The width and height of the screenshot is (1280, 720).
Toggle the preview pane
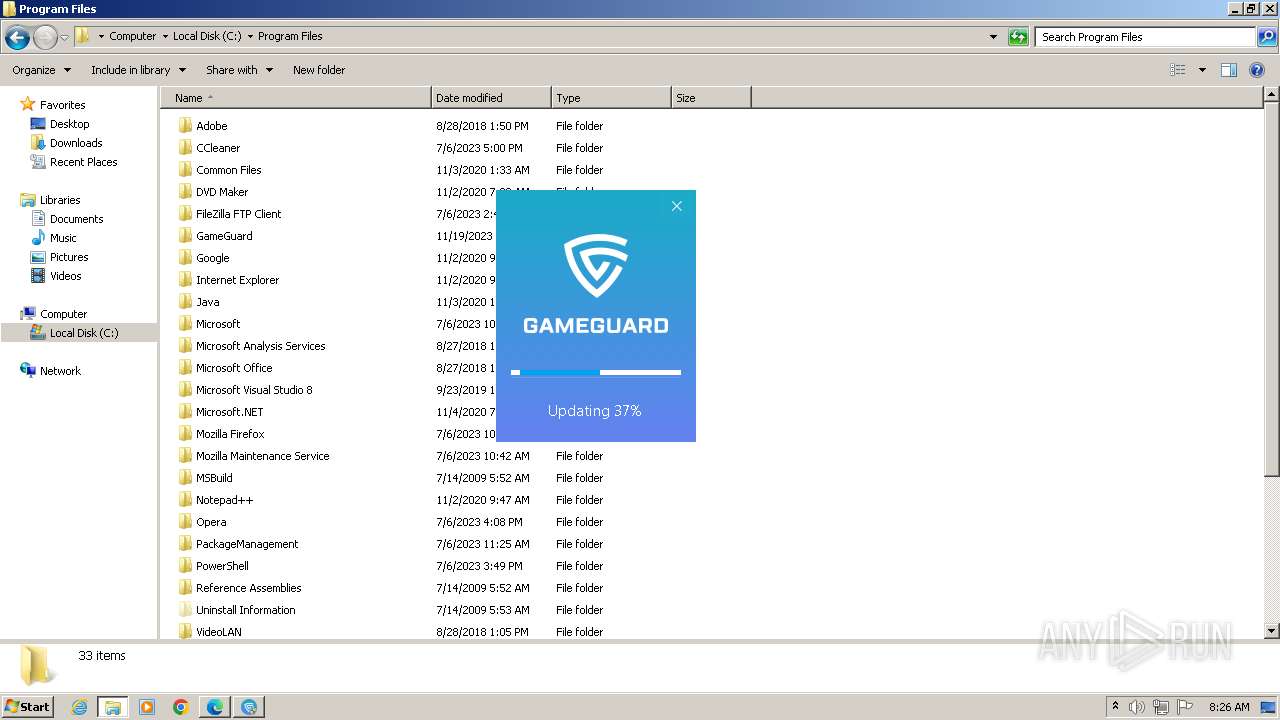click(1229, 70)
